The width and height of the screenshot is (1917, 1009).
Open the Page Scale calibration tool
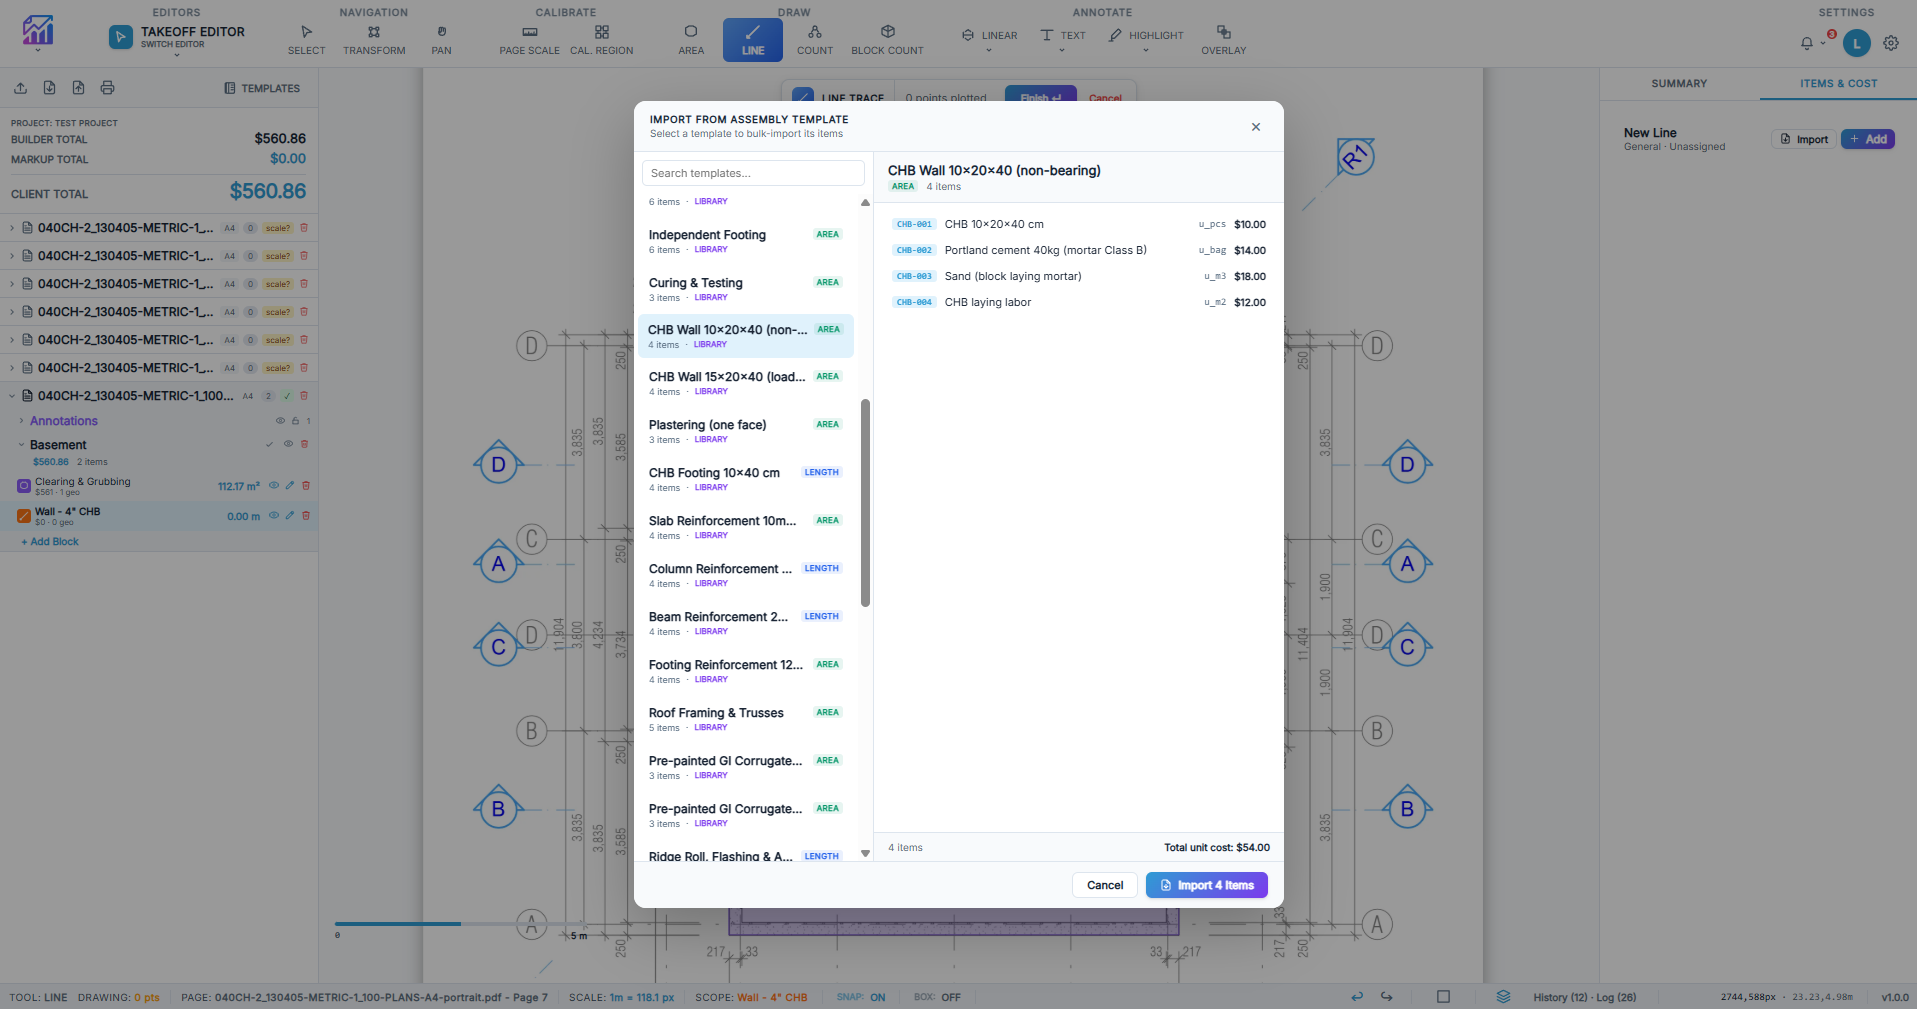(529, 39)
